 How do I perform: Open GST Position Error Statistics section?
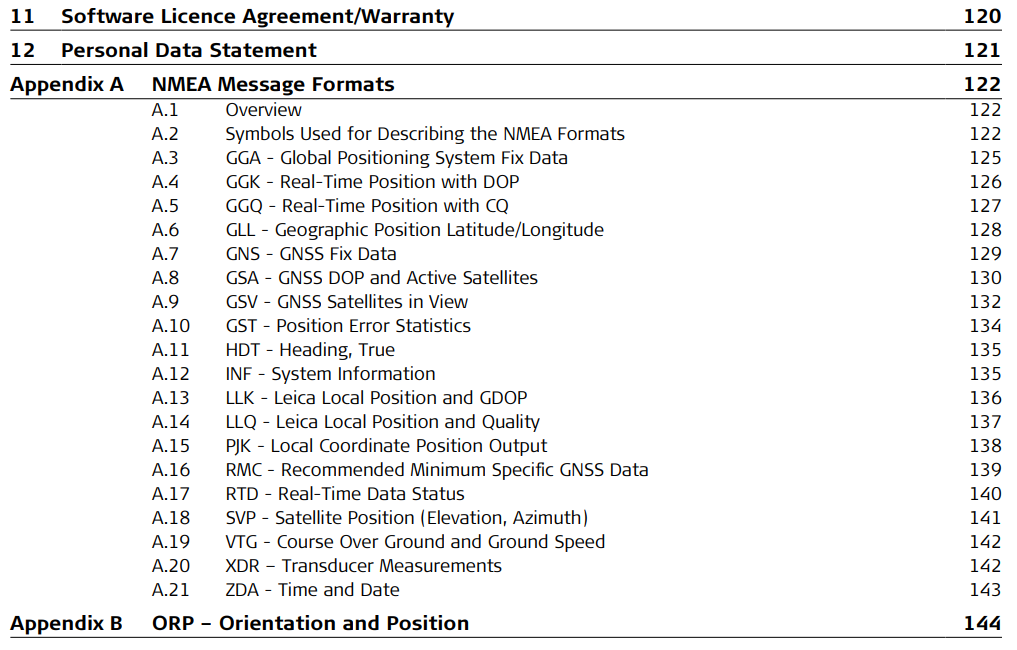[x=348, y=326]
